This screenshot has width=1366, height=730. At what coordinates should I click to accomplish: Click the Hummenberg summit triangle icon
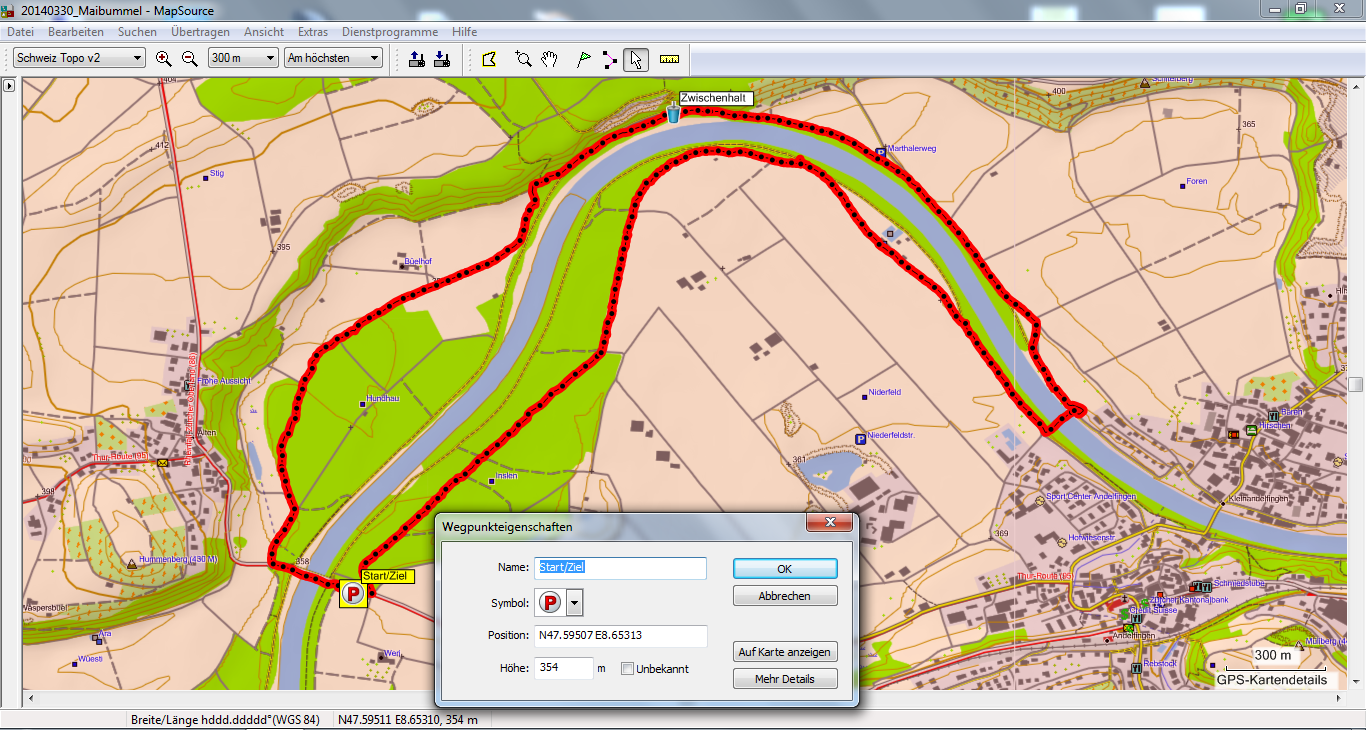coord(132,563)
